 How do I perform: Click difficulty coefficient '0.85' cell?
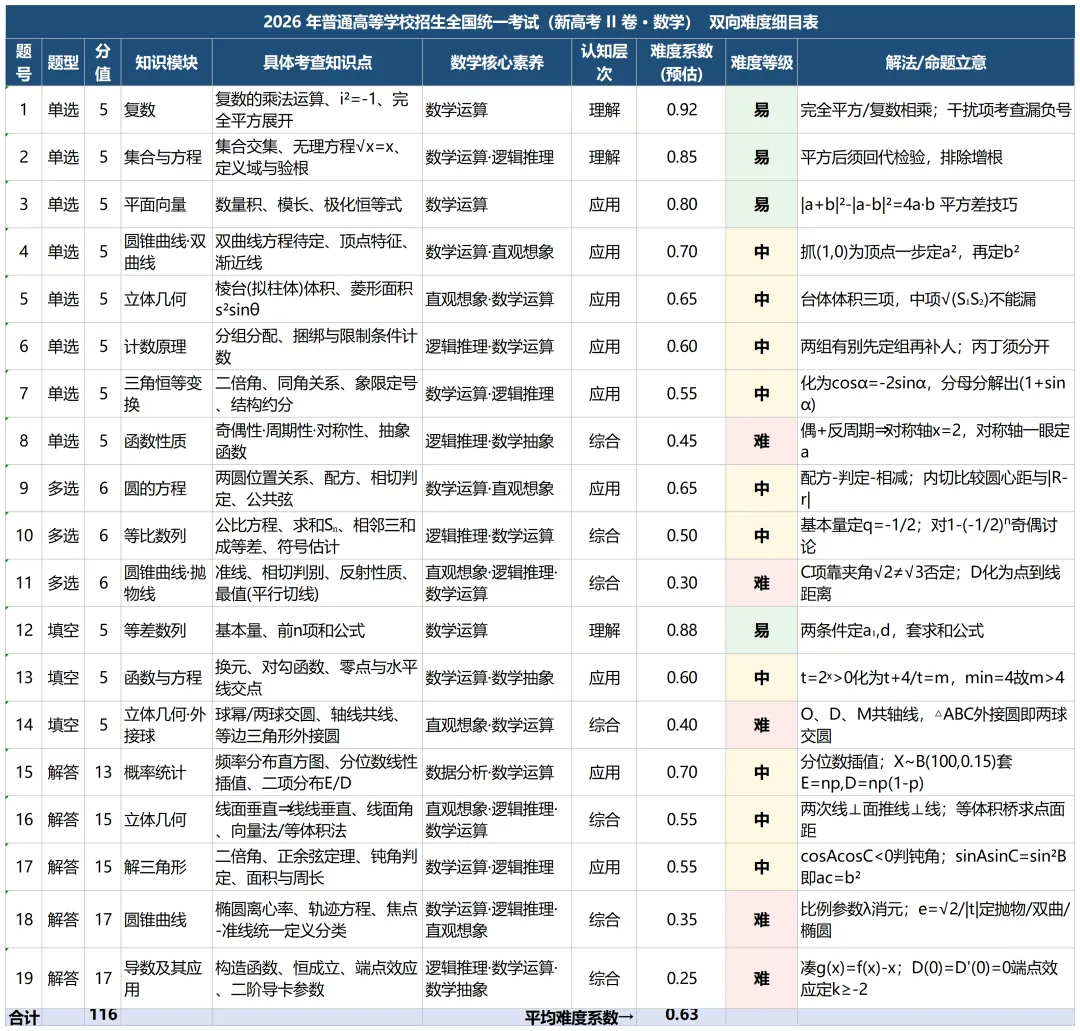tap(681, 158)
